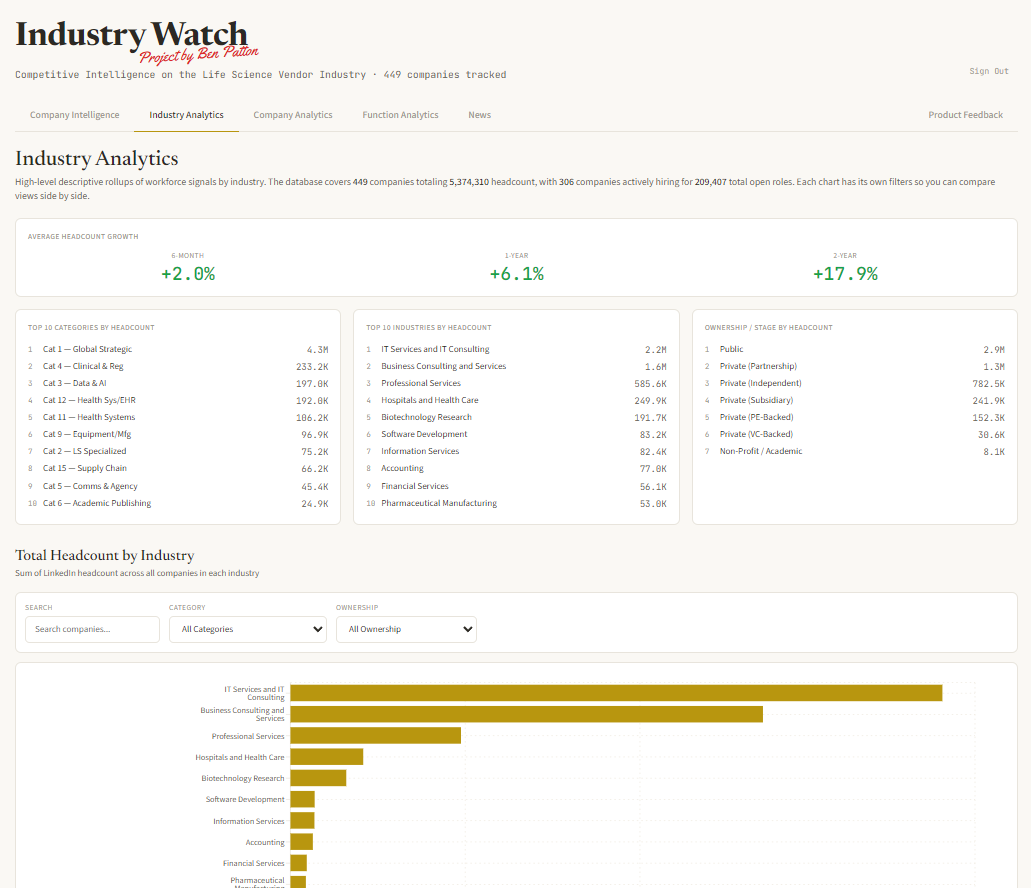1031x888 pixels.
Task: Click the 2-year growth value +17.9%
Action: pos(846,274)
